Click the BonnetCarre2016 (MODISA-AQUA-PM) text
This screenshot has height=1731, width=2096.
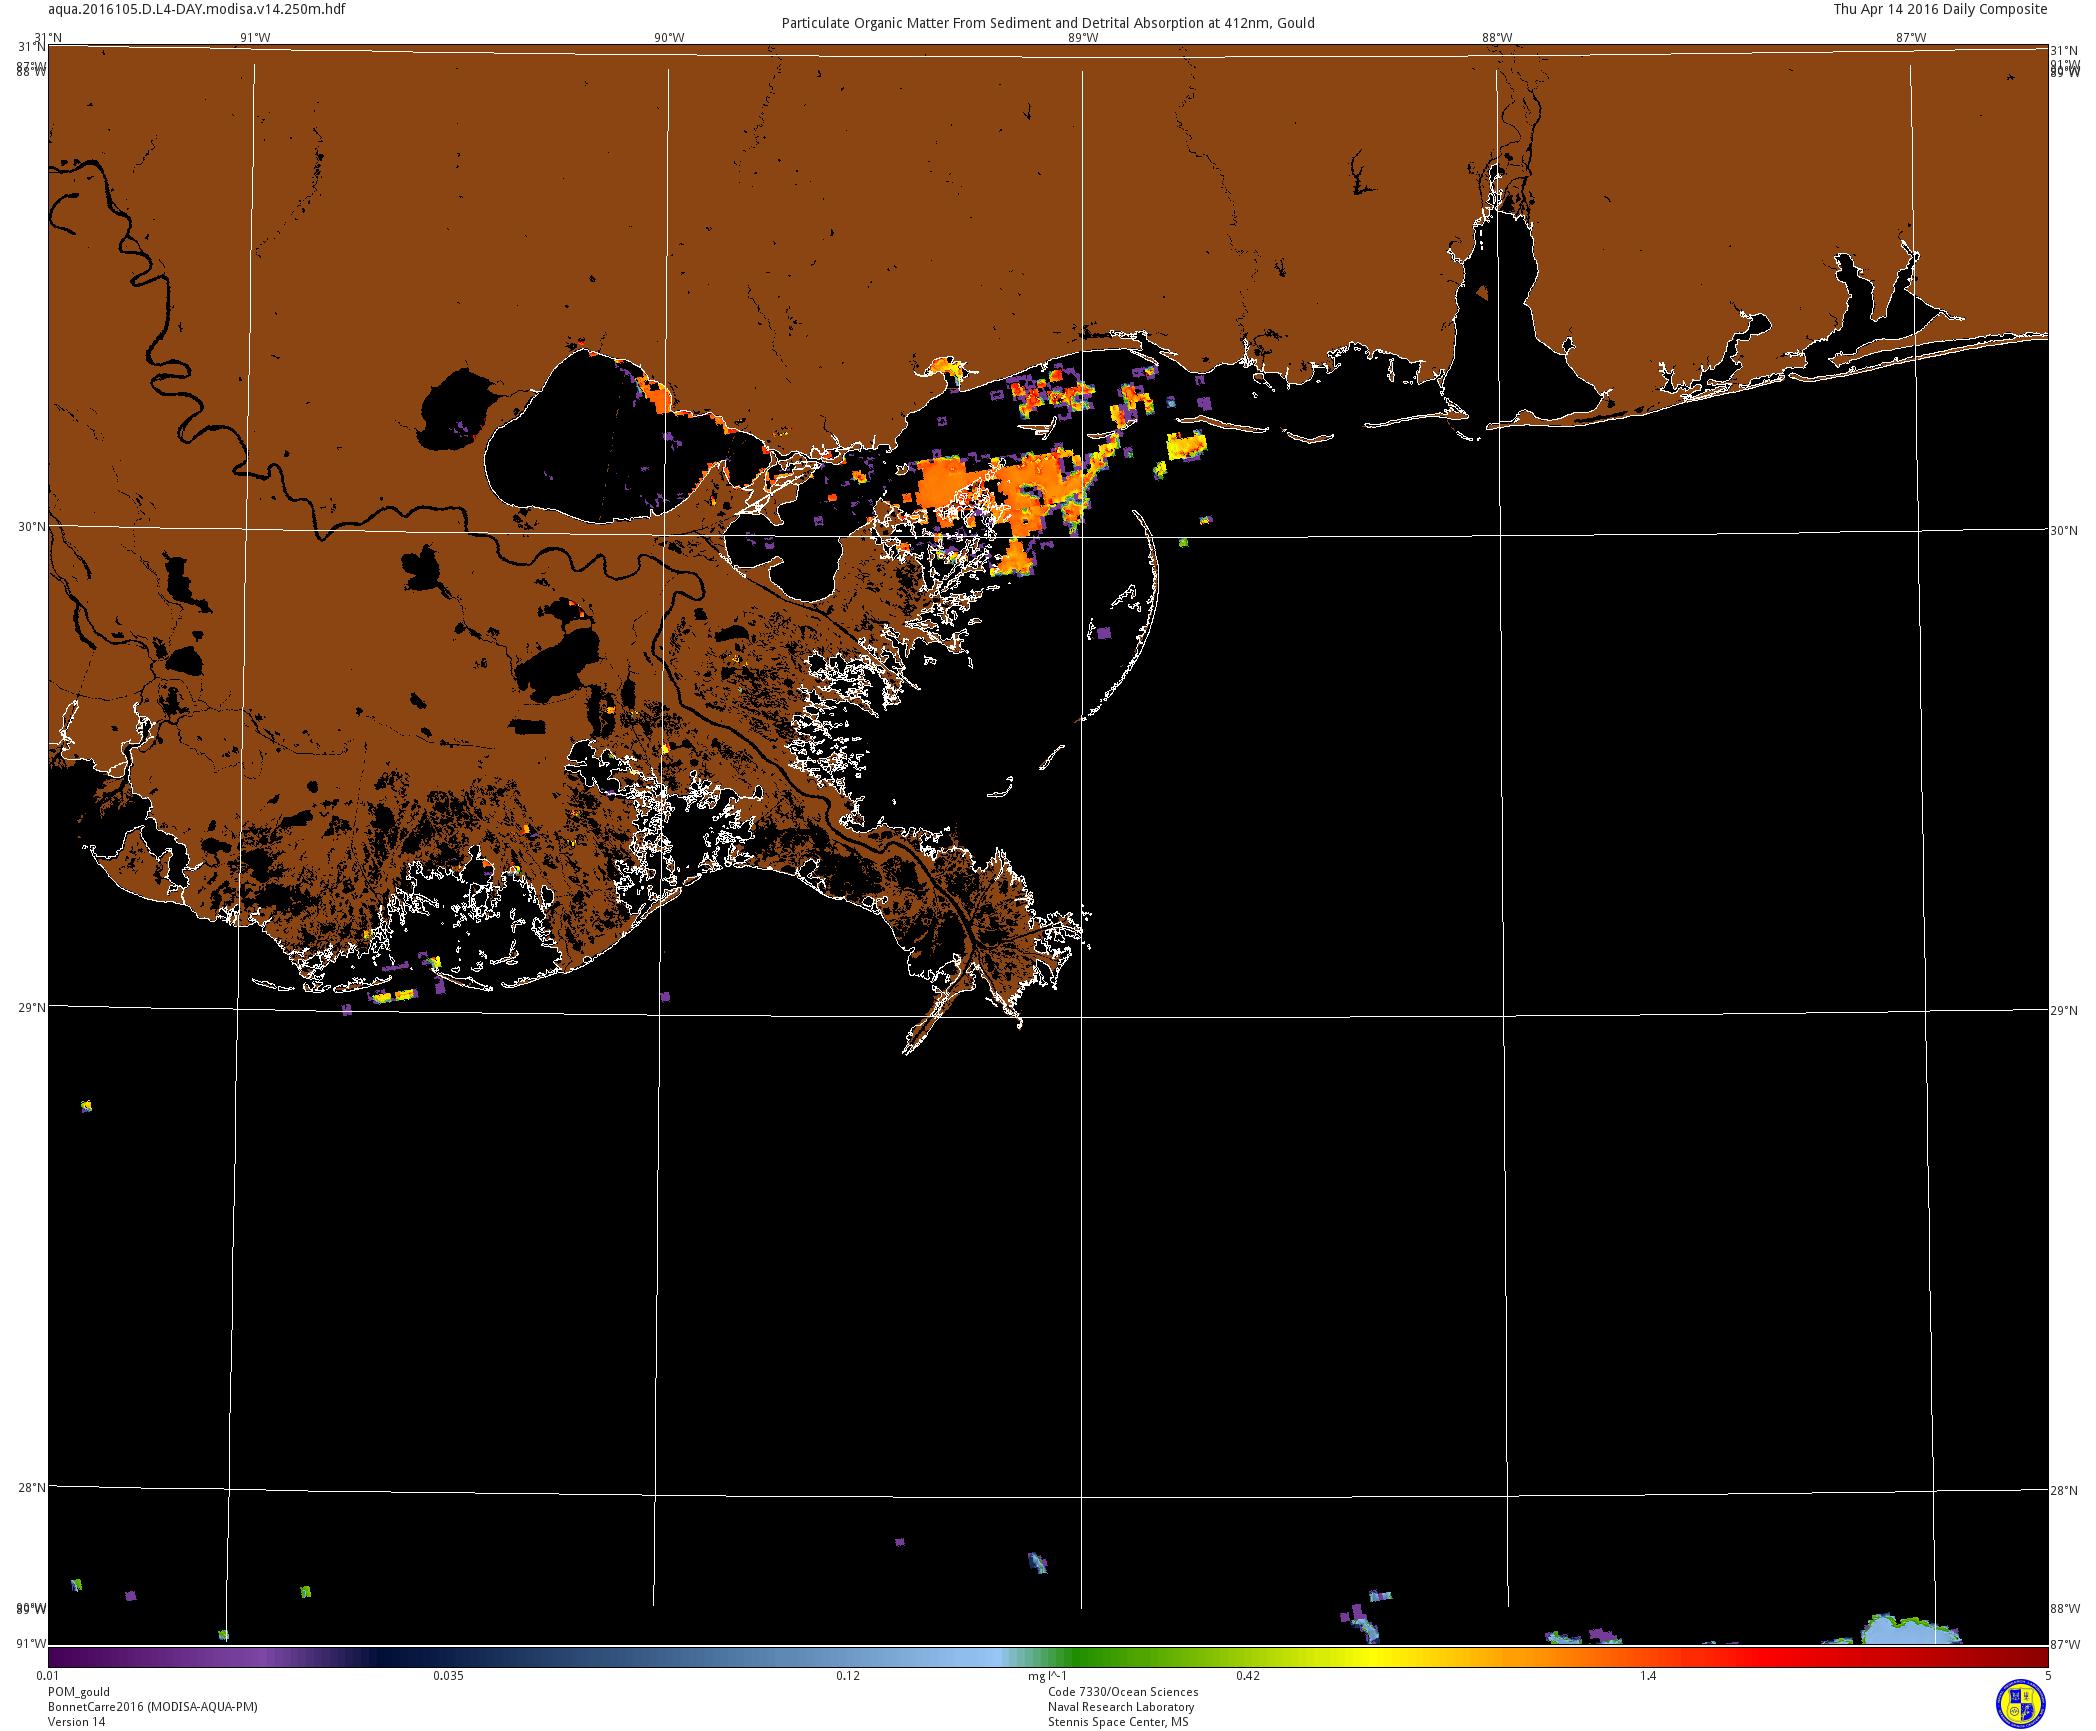point(152,1707)
